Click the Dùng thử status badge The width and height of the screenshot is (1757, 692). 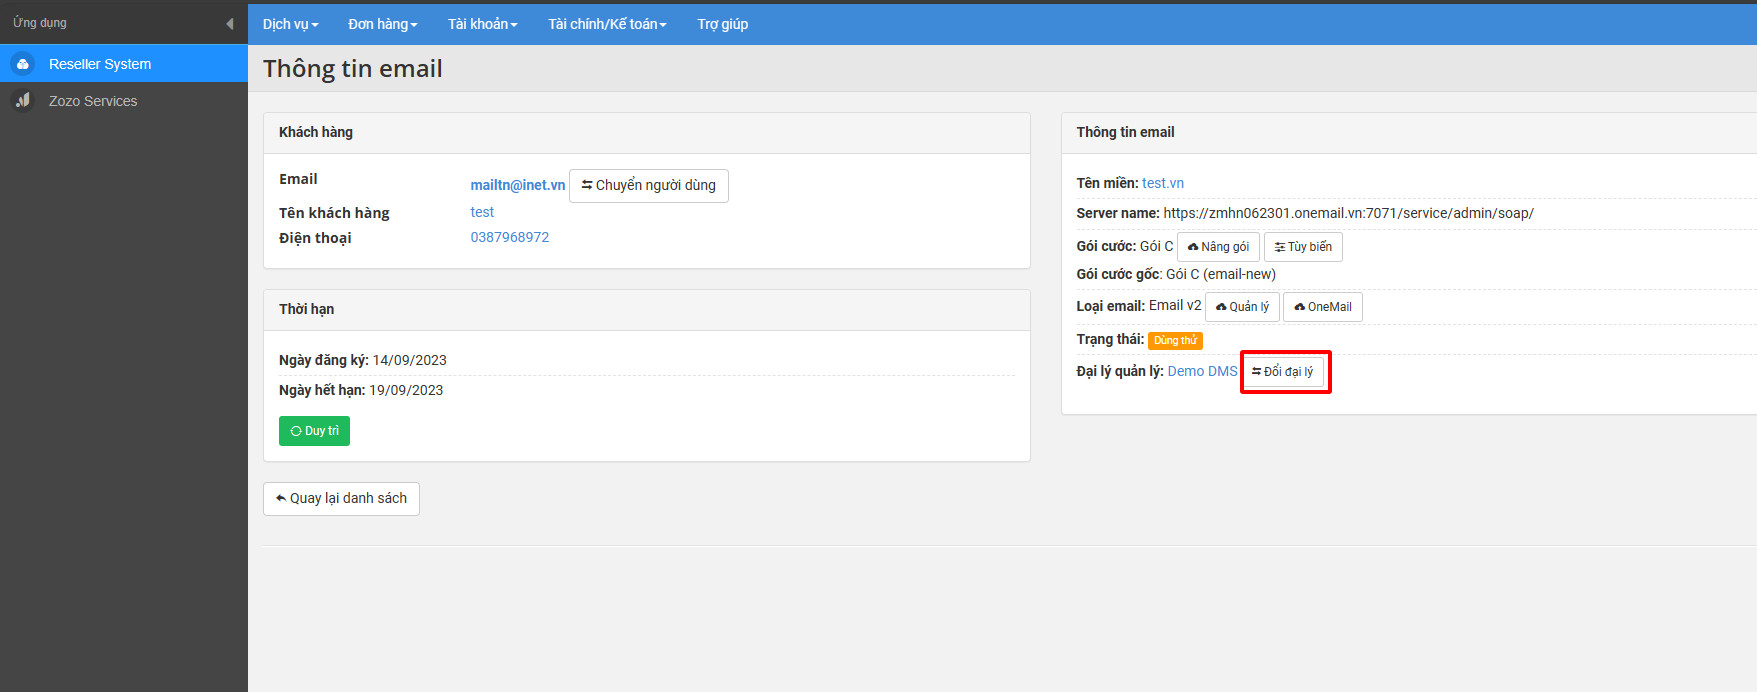pyautogui.click(x=1175, y=340)
